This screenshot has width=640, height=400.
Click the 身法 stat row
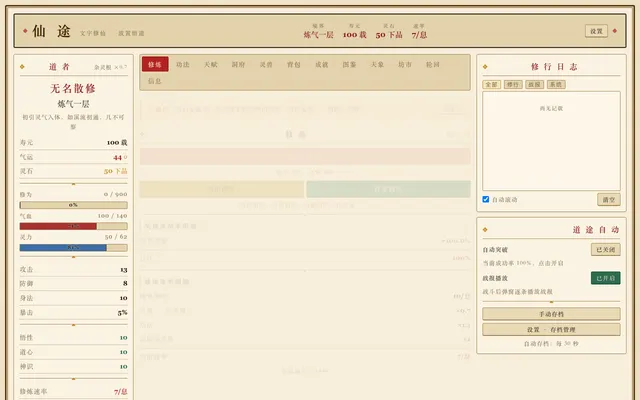pos(73,298)
